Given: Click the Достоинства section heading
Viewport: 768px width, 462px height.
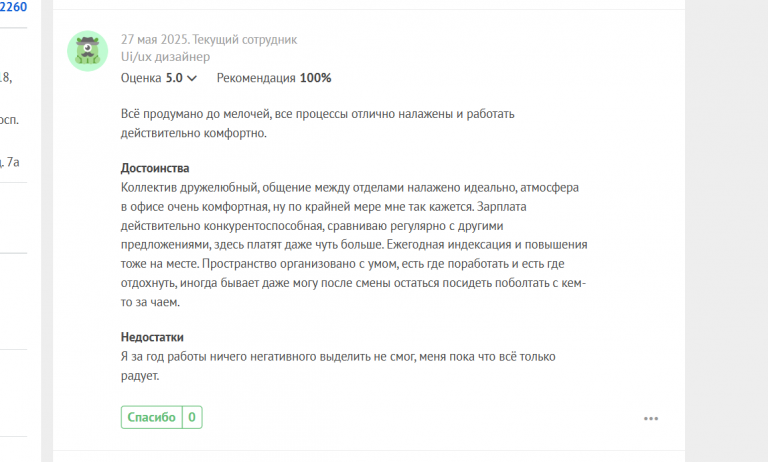Looking at the screenshot, I should [155, 168].
